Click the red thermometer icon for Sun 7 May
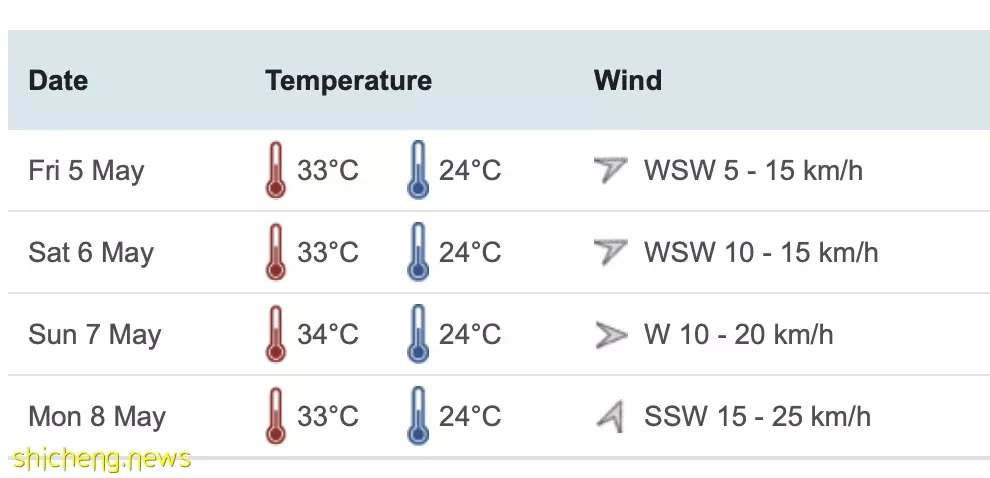Image resolution: width=990 pixels, height=478 pixels. pos(275,334)
